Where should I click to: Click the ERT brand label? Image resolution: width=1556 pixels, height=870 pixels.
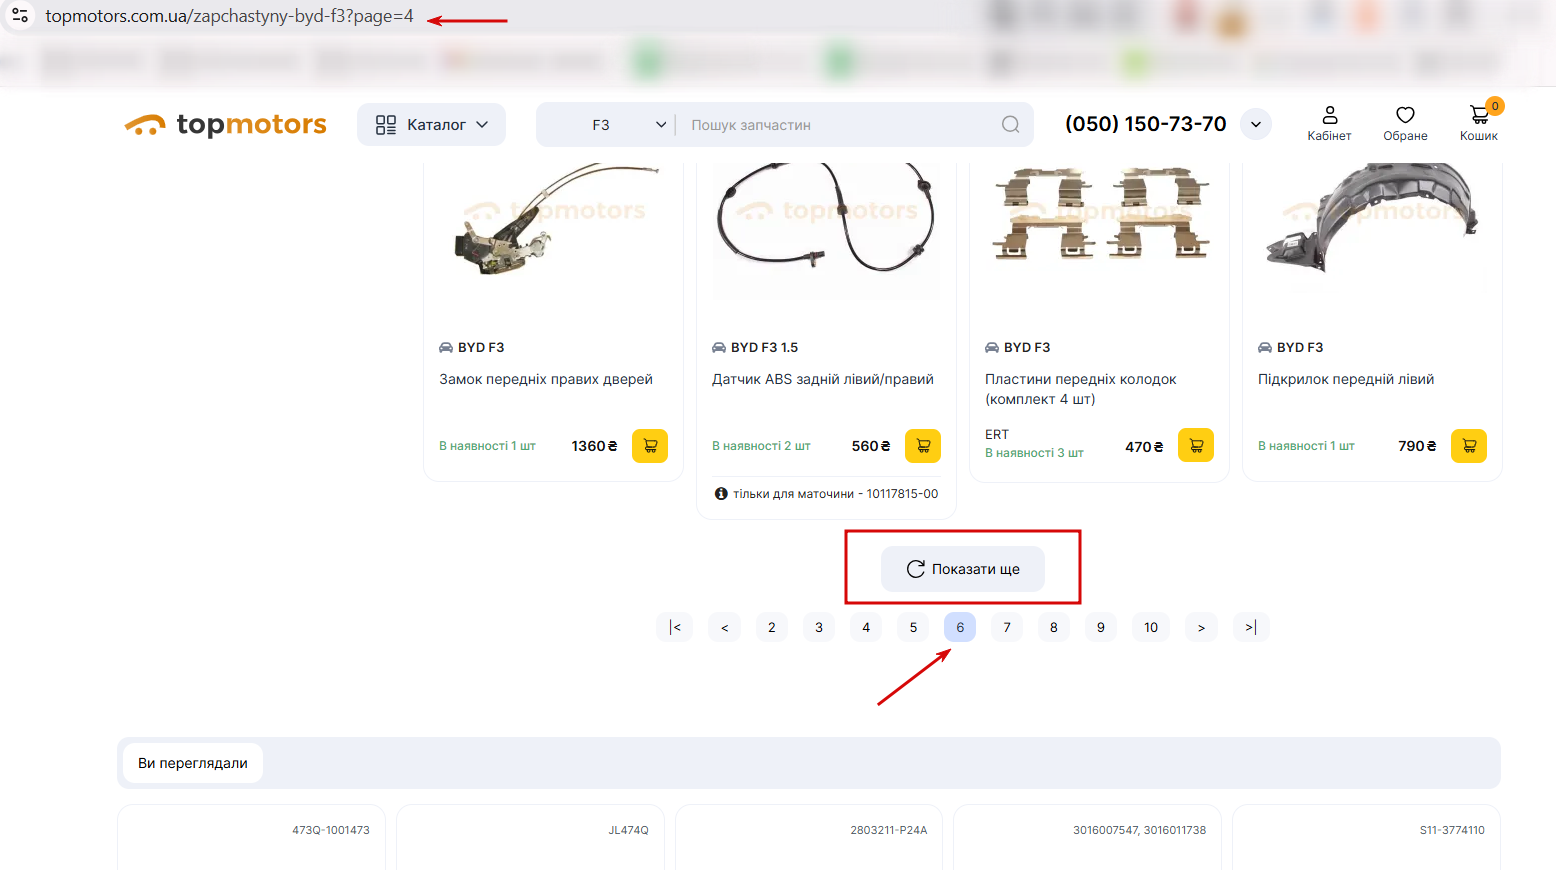[x=997, y=435]
